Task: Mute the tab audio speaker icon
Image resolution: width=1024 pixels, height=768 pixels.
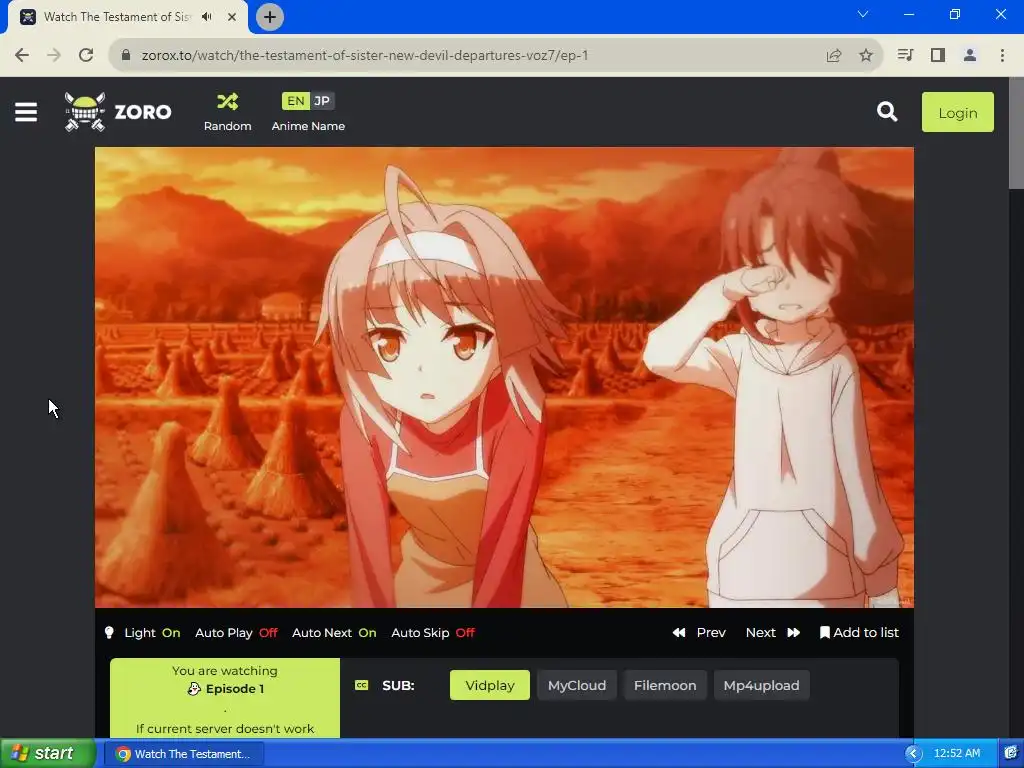Action: [x=207, y=17]
